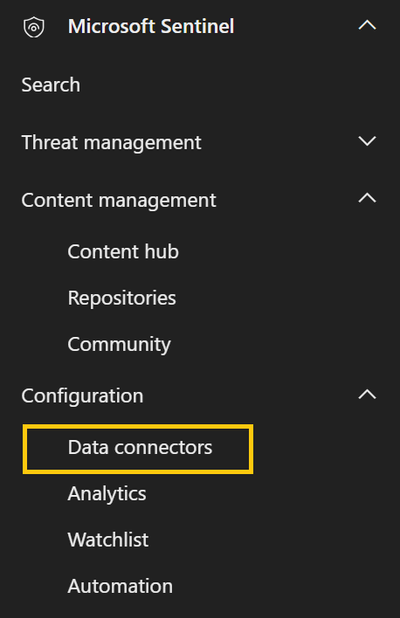Go to Repositories
Screen dimensions: 400x618
pos(122,298)
